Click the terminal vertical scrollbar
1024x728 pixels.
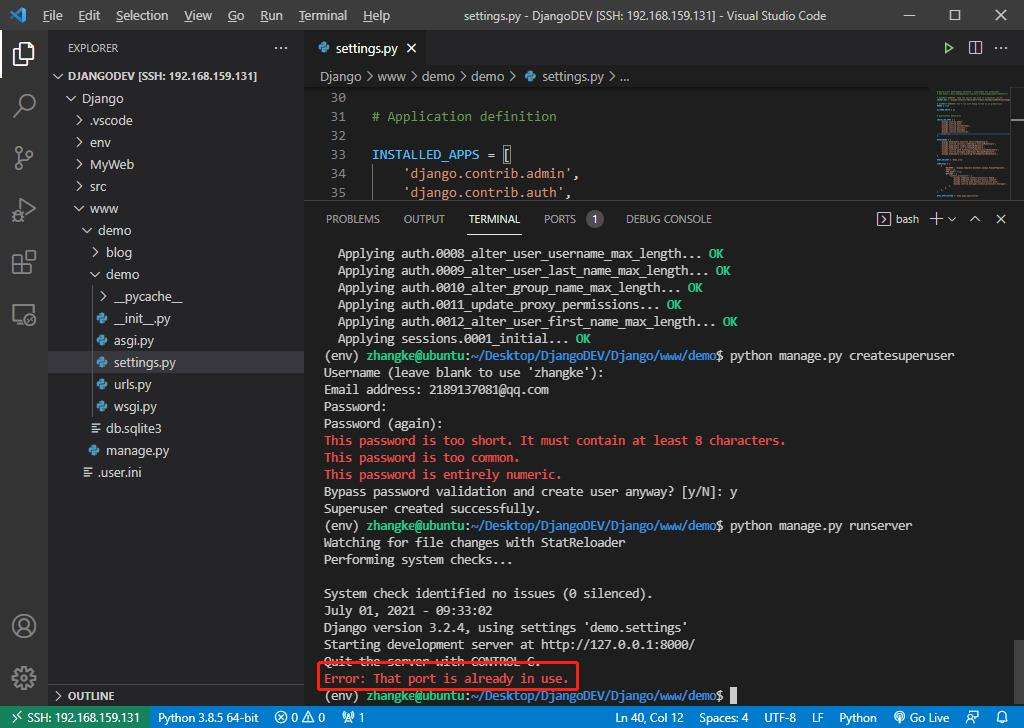(x=1018, y=670)
